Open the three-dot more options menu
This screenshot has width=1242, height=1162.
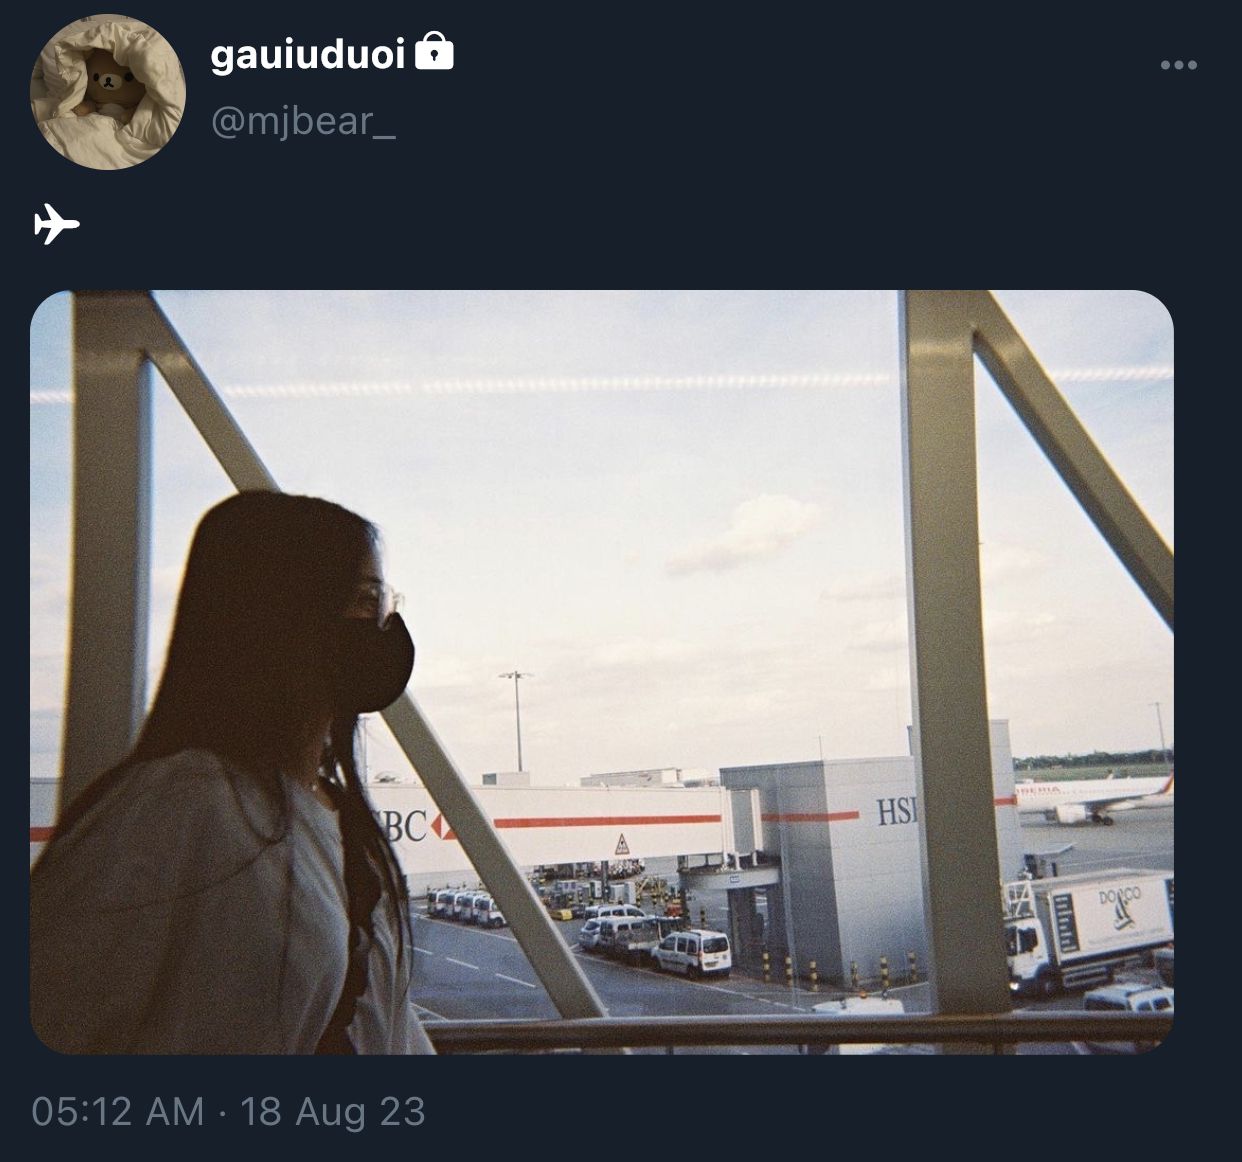pos(1178,65)
